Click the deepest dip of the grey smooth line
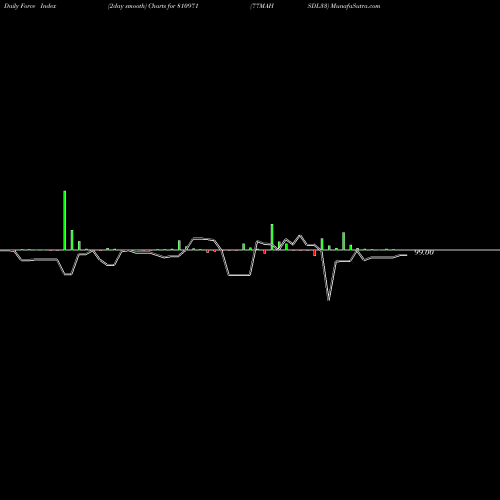The image size is (500, 500). (329, 299)
